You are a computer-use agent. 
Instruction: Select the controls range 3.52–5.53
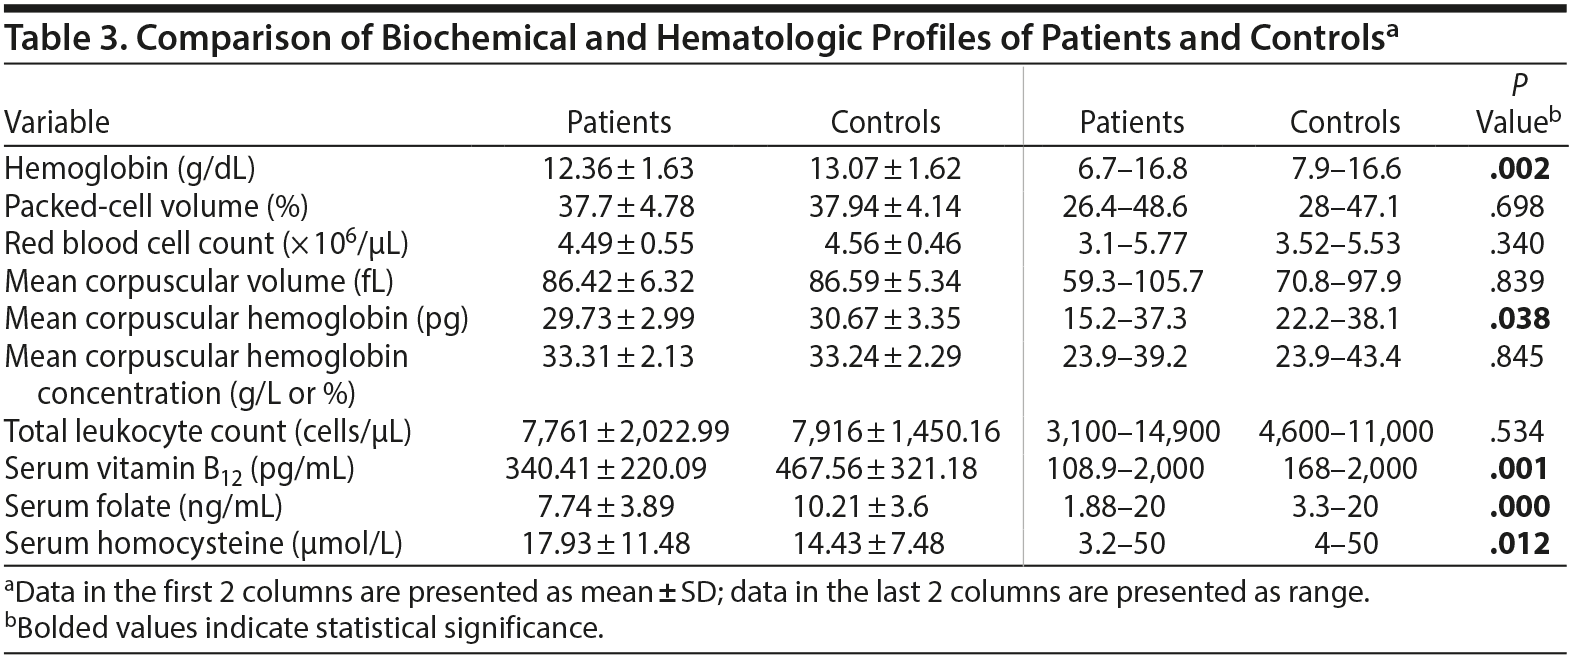tap(1345, 243)
